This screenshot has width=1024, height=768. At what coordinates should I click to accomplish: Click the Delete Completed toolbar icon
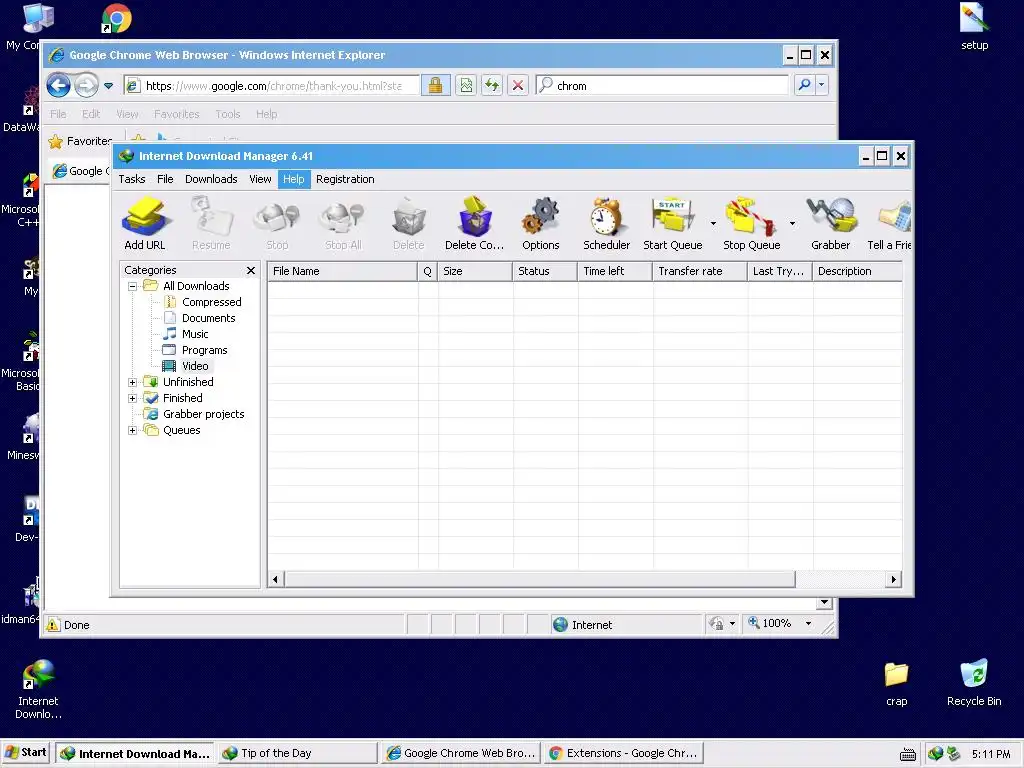[x=475, y=224]
